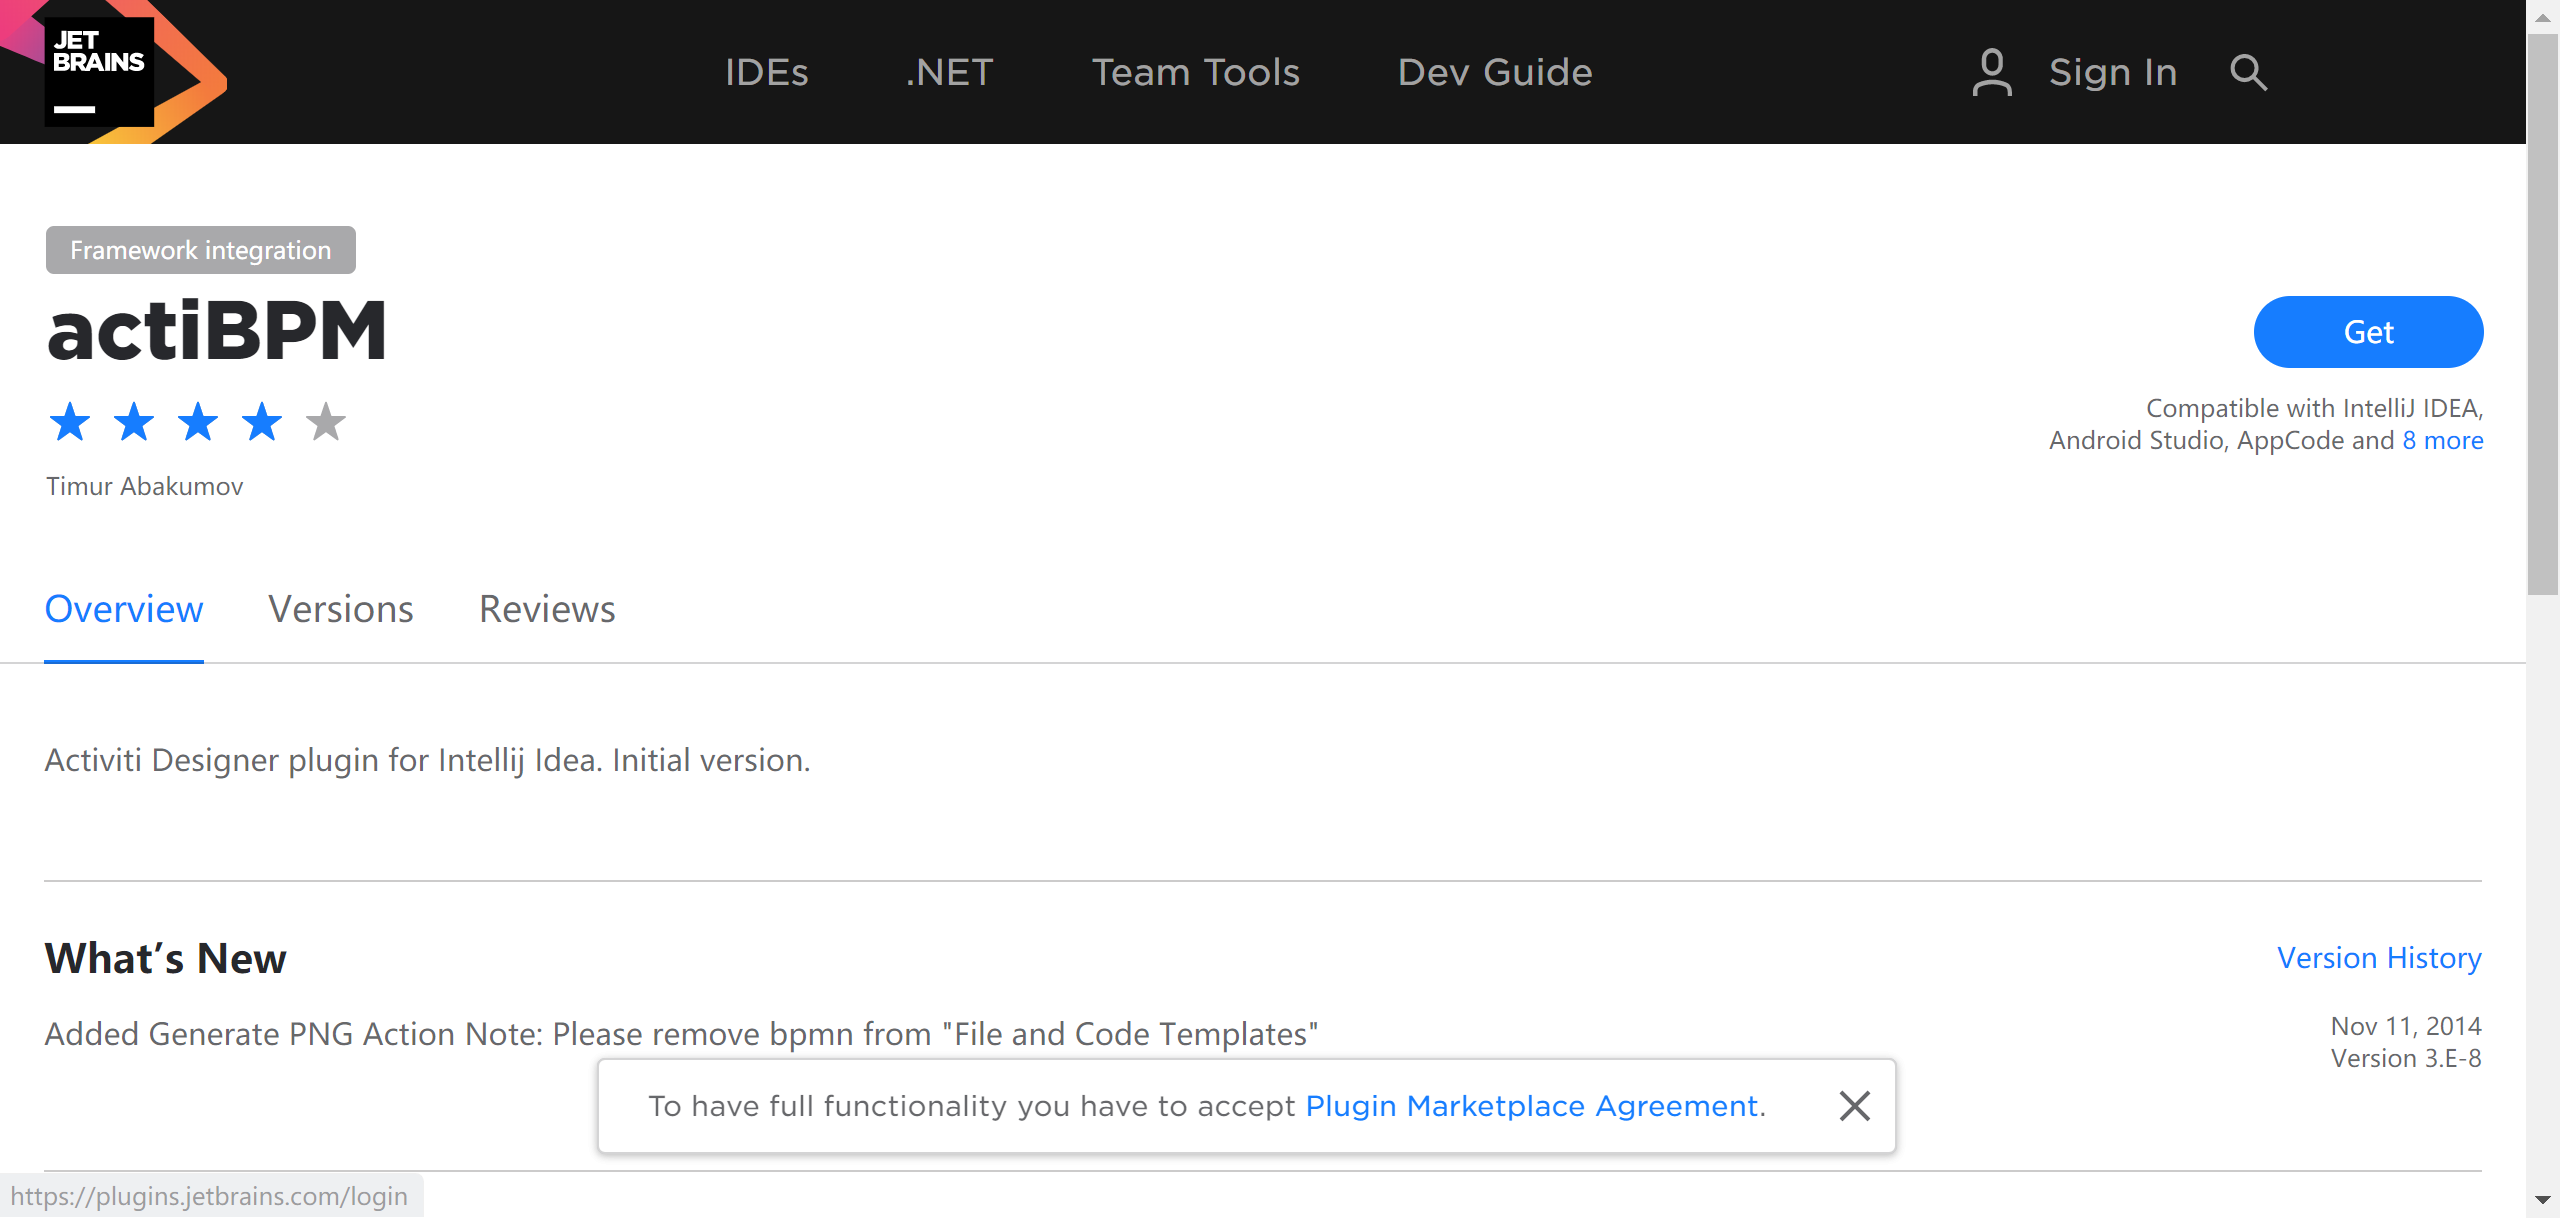Switch to the Overview tab
Image resolution: width=2560 pixels, height=1218 pixels.
124,609
